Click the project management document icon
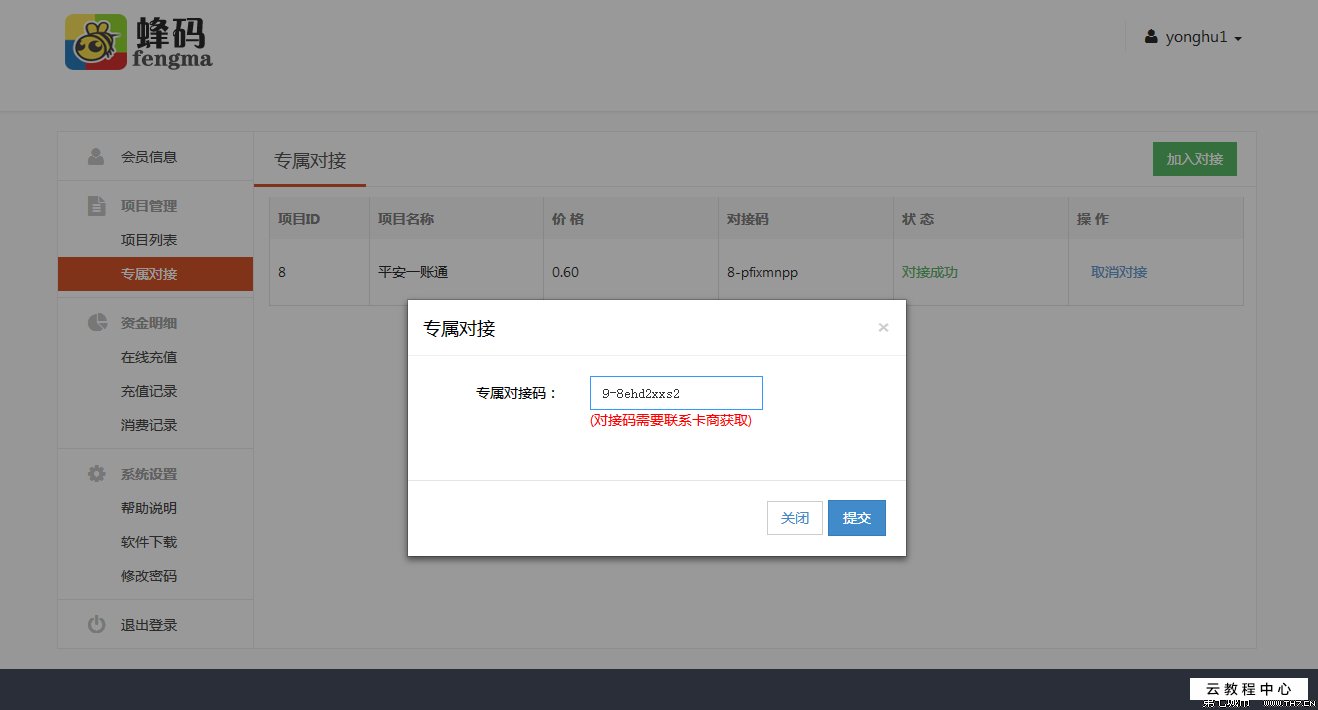This screenshot has height=710, width=1318. click(x=95, y=205)
